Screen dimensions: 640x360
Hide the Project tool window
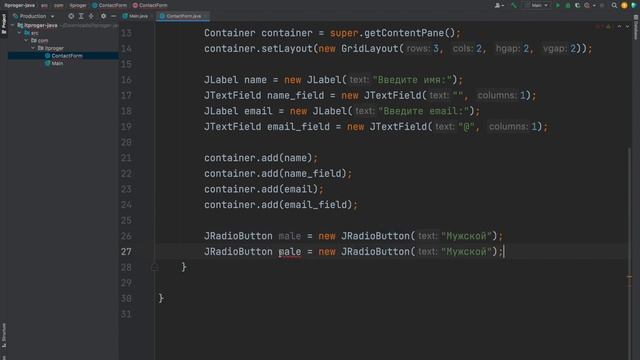click(x=113, y=16)
